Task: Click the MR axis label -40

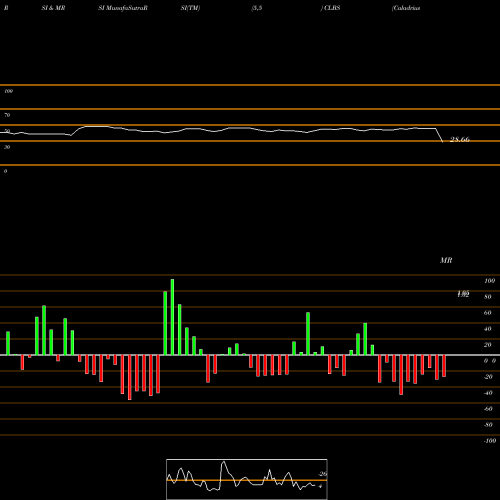Action: 488,393
